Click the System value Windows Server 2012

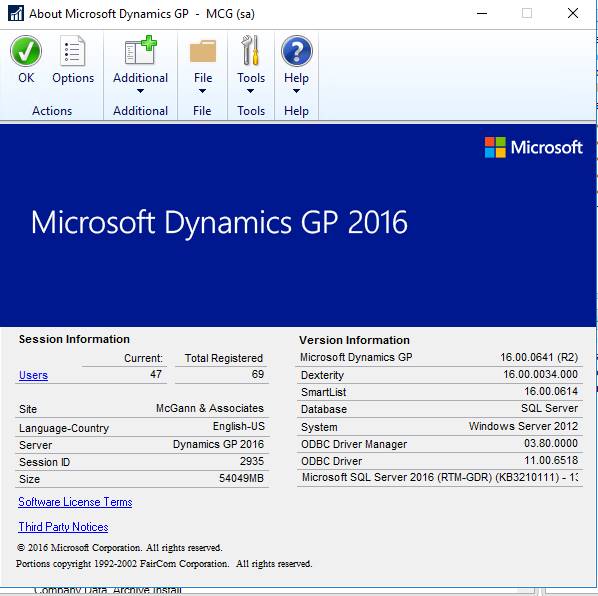pos(523,426)
